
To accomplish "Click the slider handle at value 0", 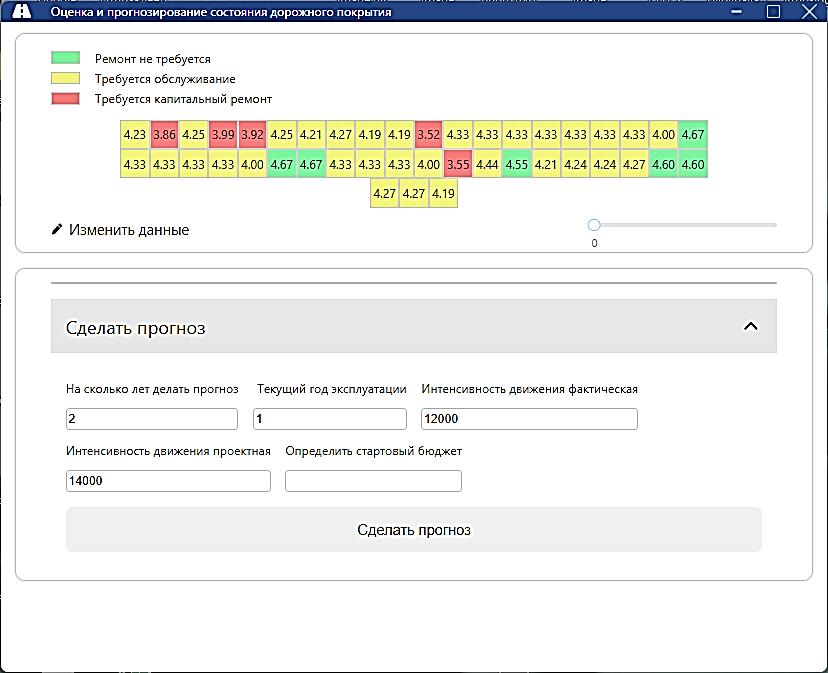I will [x=594, y=225].
